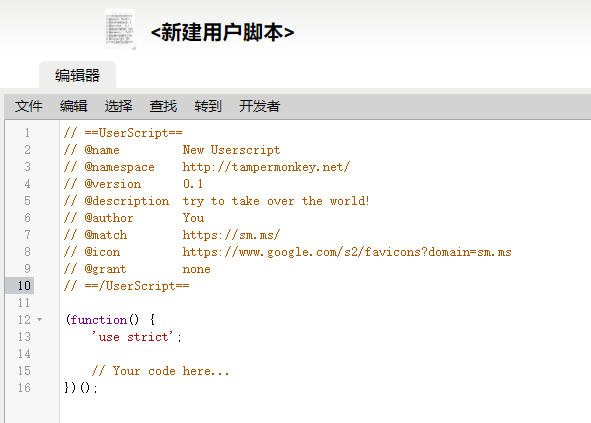Click line number 1 in the gutter
The height and width of the screenshot is (423, 591).
27,133
